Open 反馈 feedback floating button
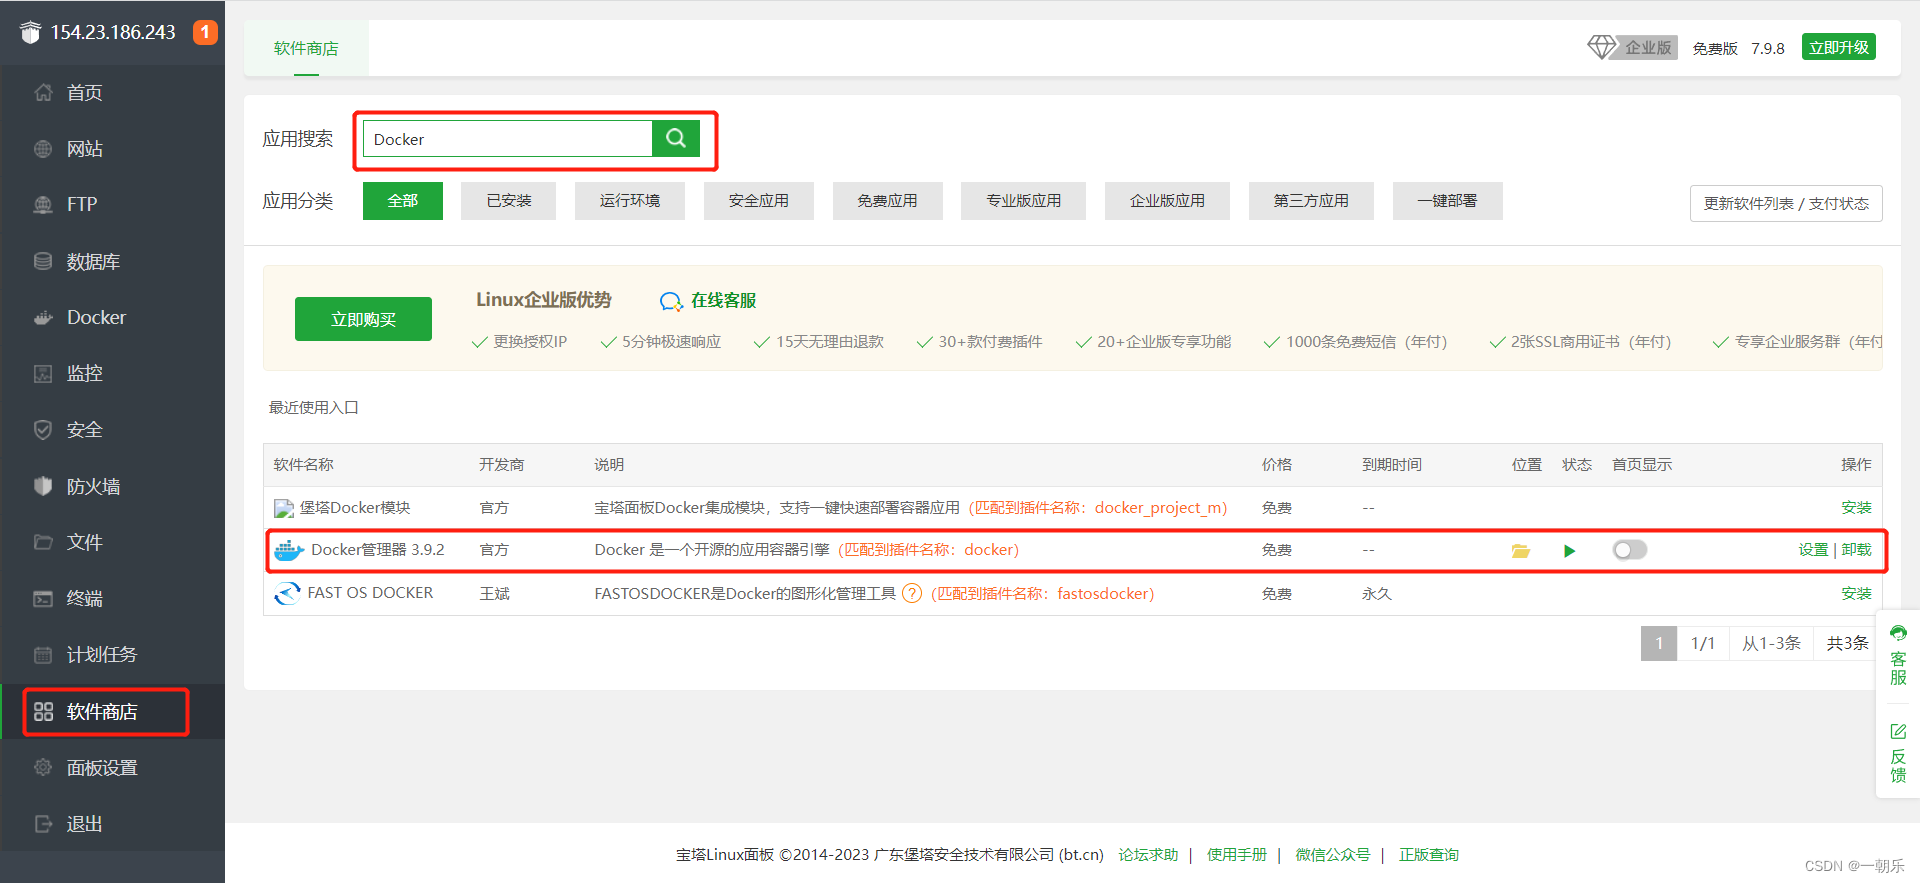The height and width of the screenshot is (883, 1920). pos(1898,753)
